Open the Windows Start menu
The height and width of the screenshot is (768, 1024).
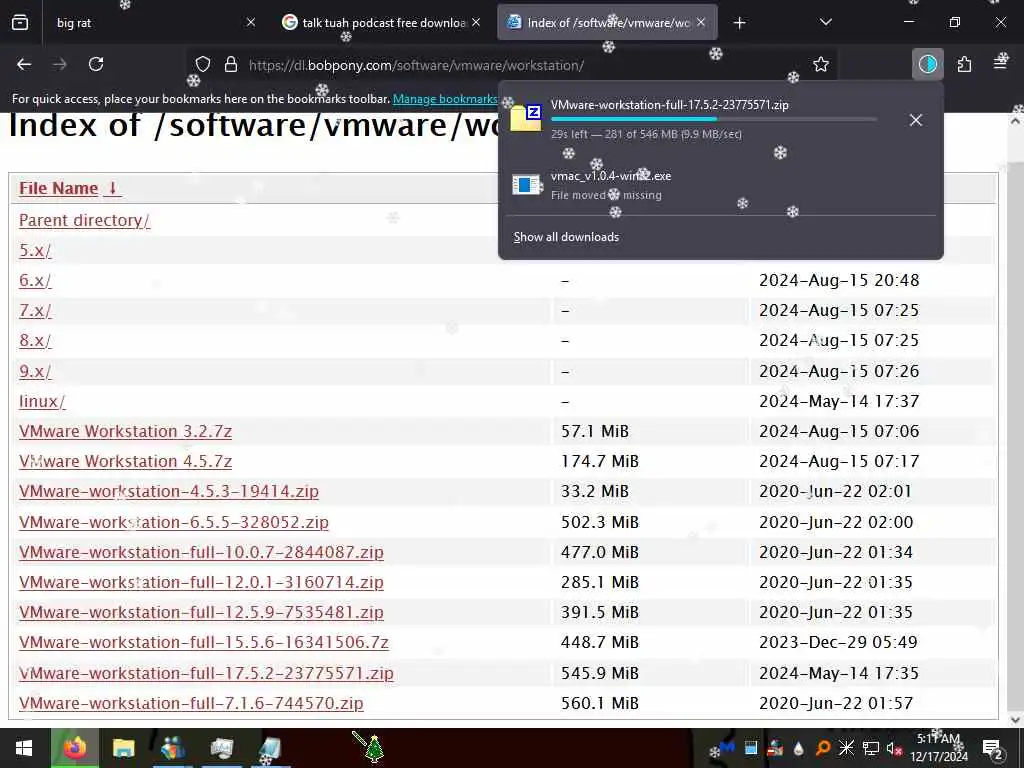pos(24,748)
